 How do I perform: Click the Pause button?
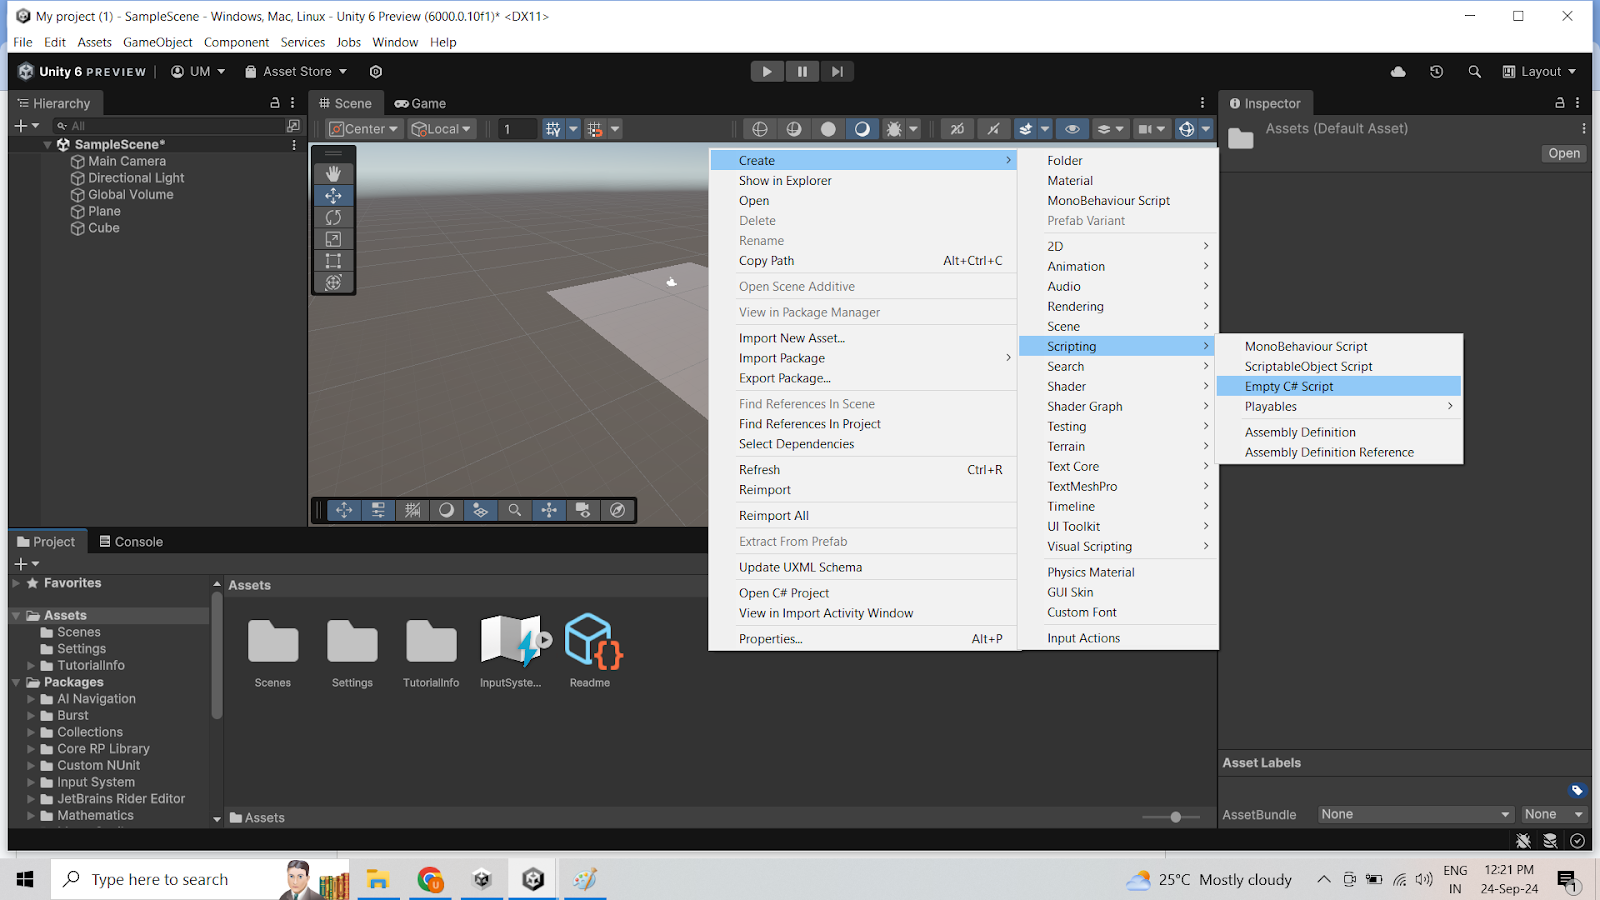pos(802,71)
